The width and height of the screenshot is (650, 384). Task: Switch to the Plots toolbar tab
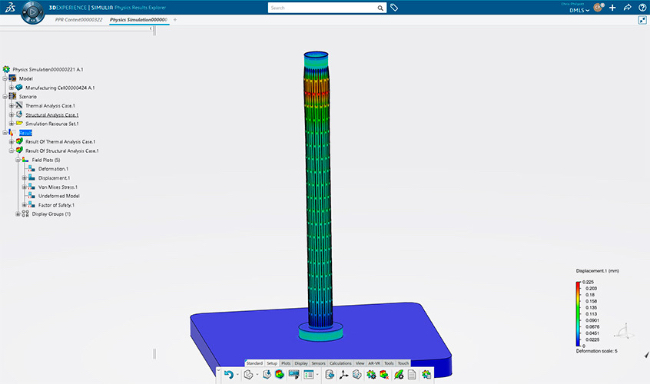click(x=286, y=363)
